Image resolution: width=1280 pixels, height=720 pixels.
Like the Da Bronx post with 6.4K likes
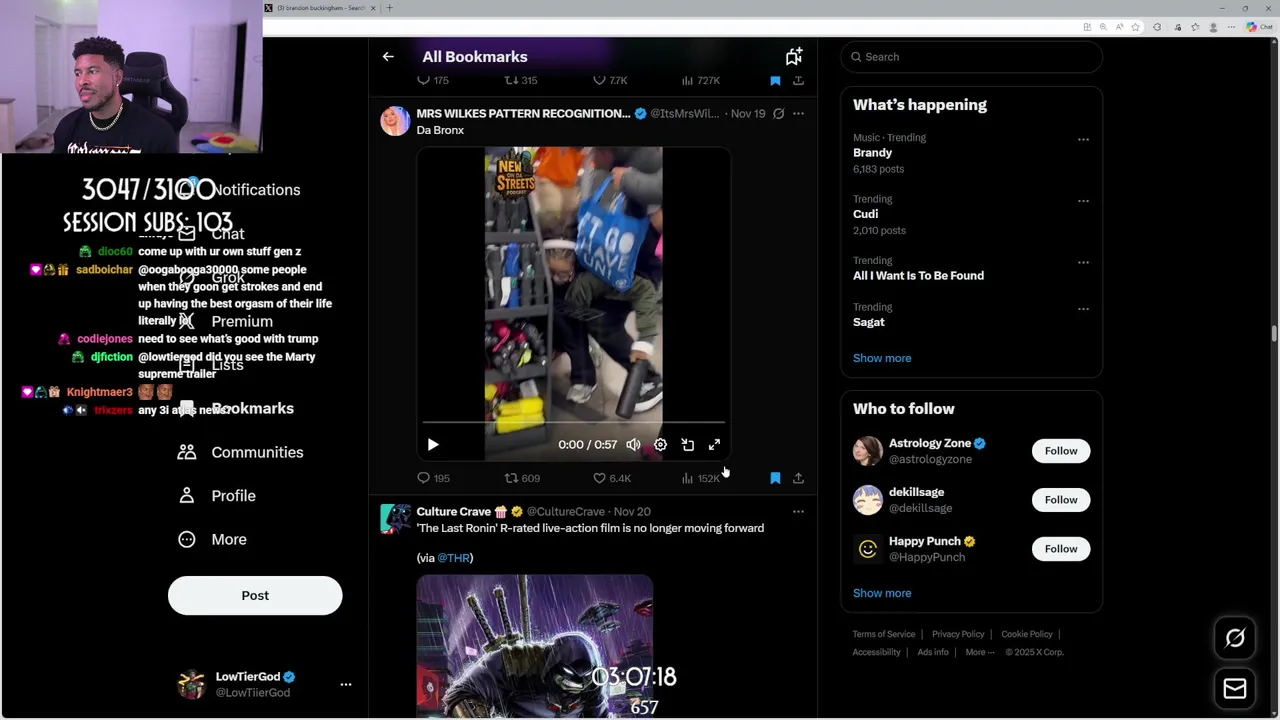tap(612, 478)
